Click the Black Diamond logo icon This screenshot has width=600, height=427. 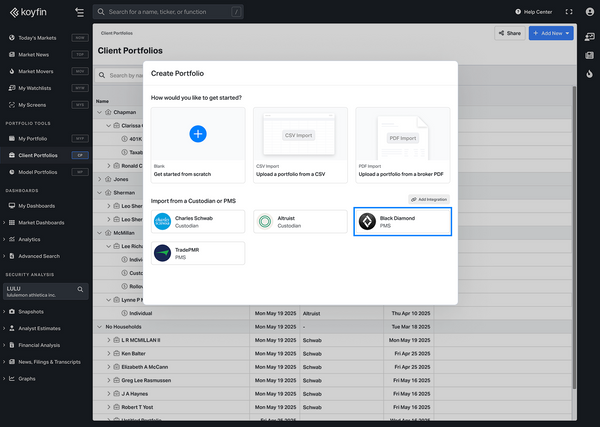tap(367, 222)
